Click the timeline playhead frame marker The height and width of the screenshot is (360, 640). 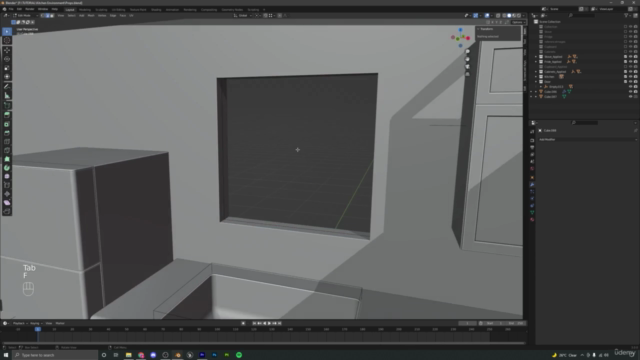38,329
